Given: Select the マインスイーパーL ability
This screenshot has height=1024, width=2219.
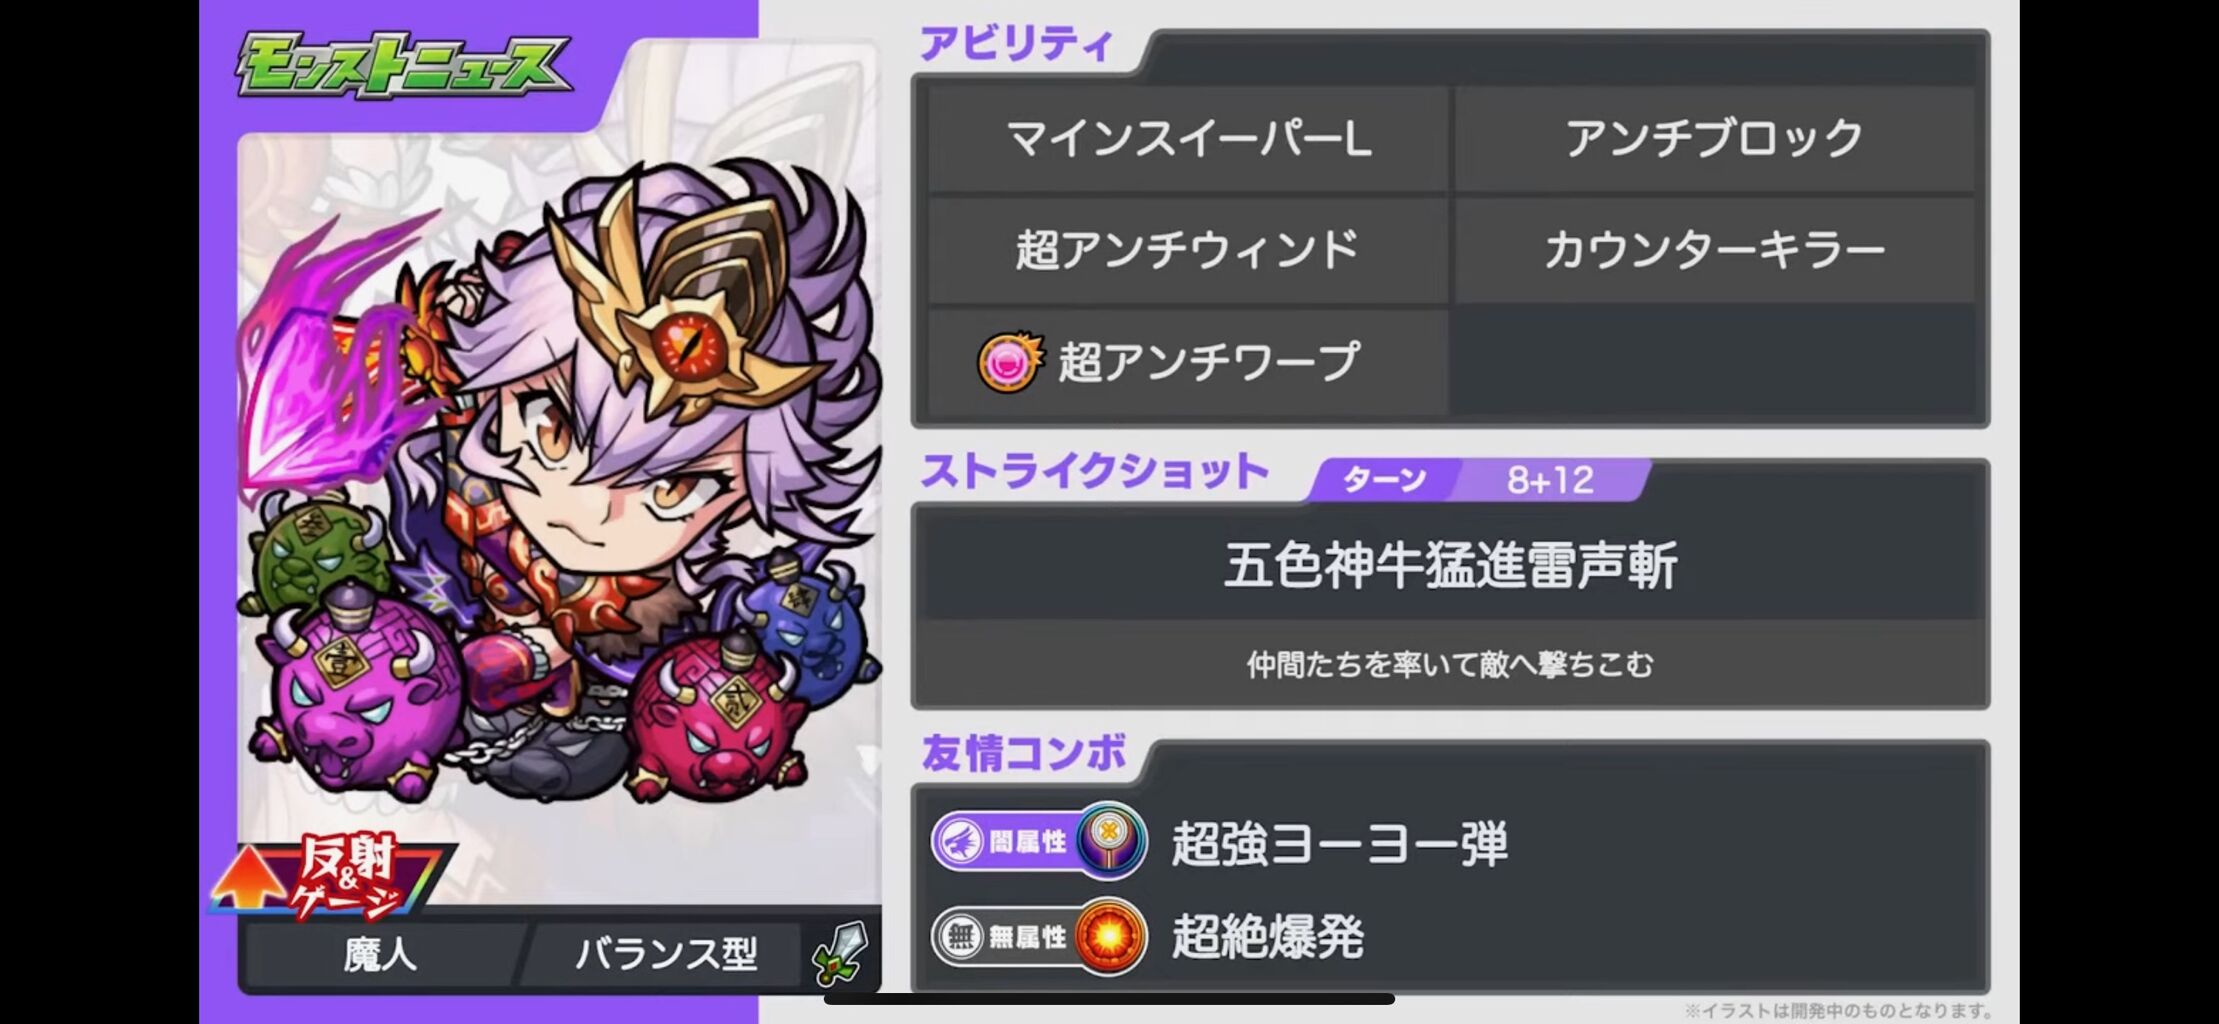Looking at the screenshot, I should (x=1188, y=138).
